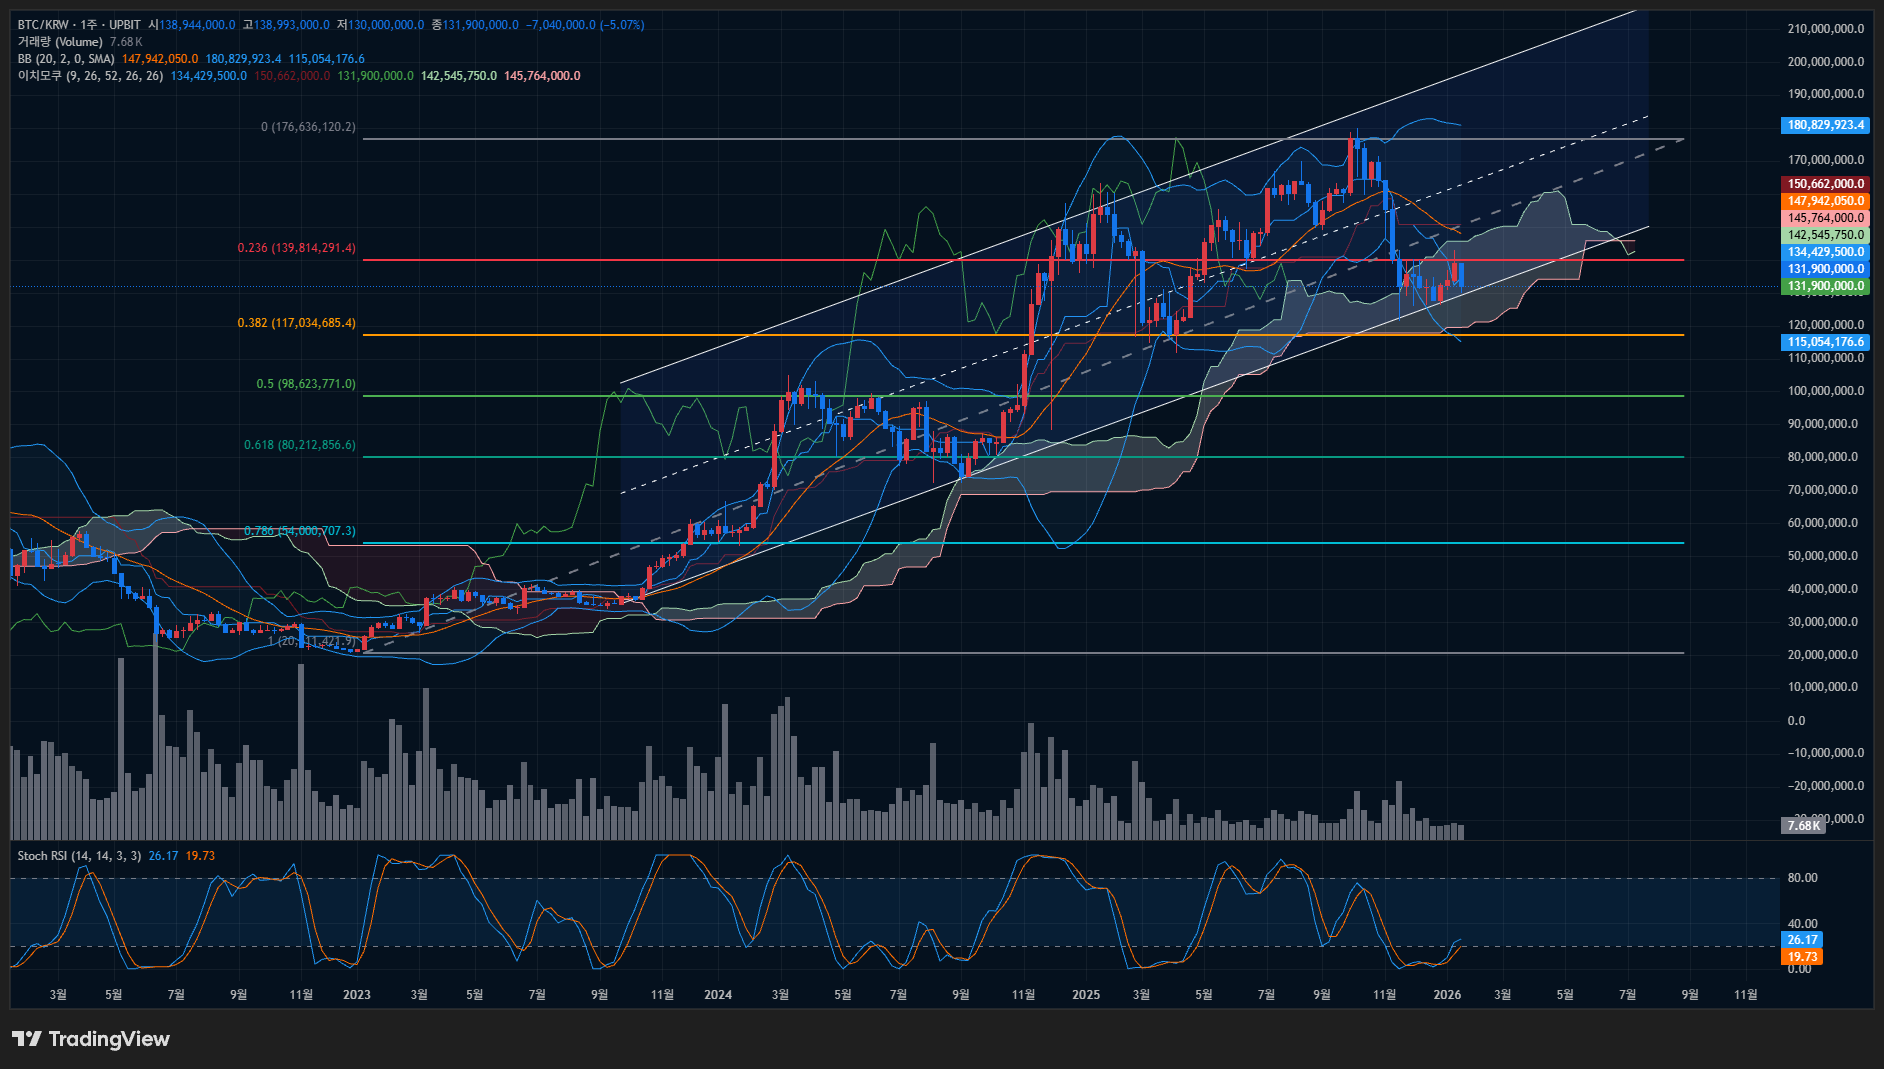1884x1069 pixels.
Task: Click the 0.618 Fibonacci level label
Action: pyautogui.click(x=299, y=445)
